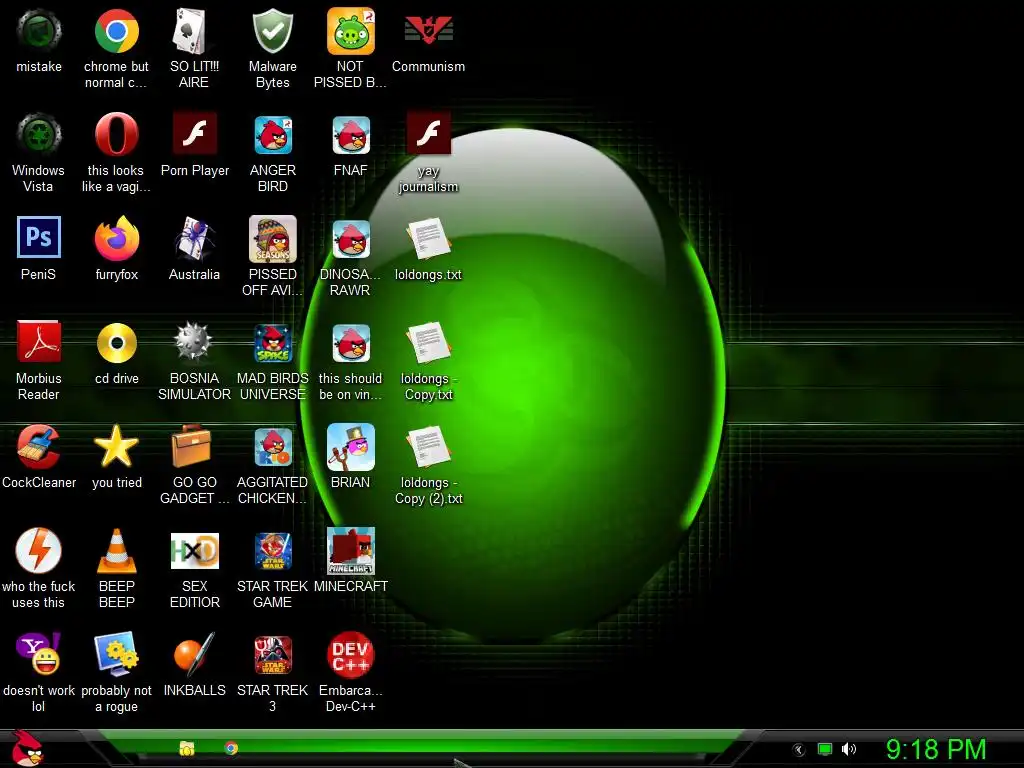Image resolution: width=1024 pixels, height=768 pixels.
Task: Select the 'MINECRAFT' blocky bird icon
Action: (350, 551)
